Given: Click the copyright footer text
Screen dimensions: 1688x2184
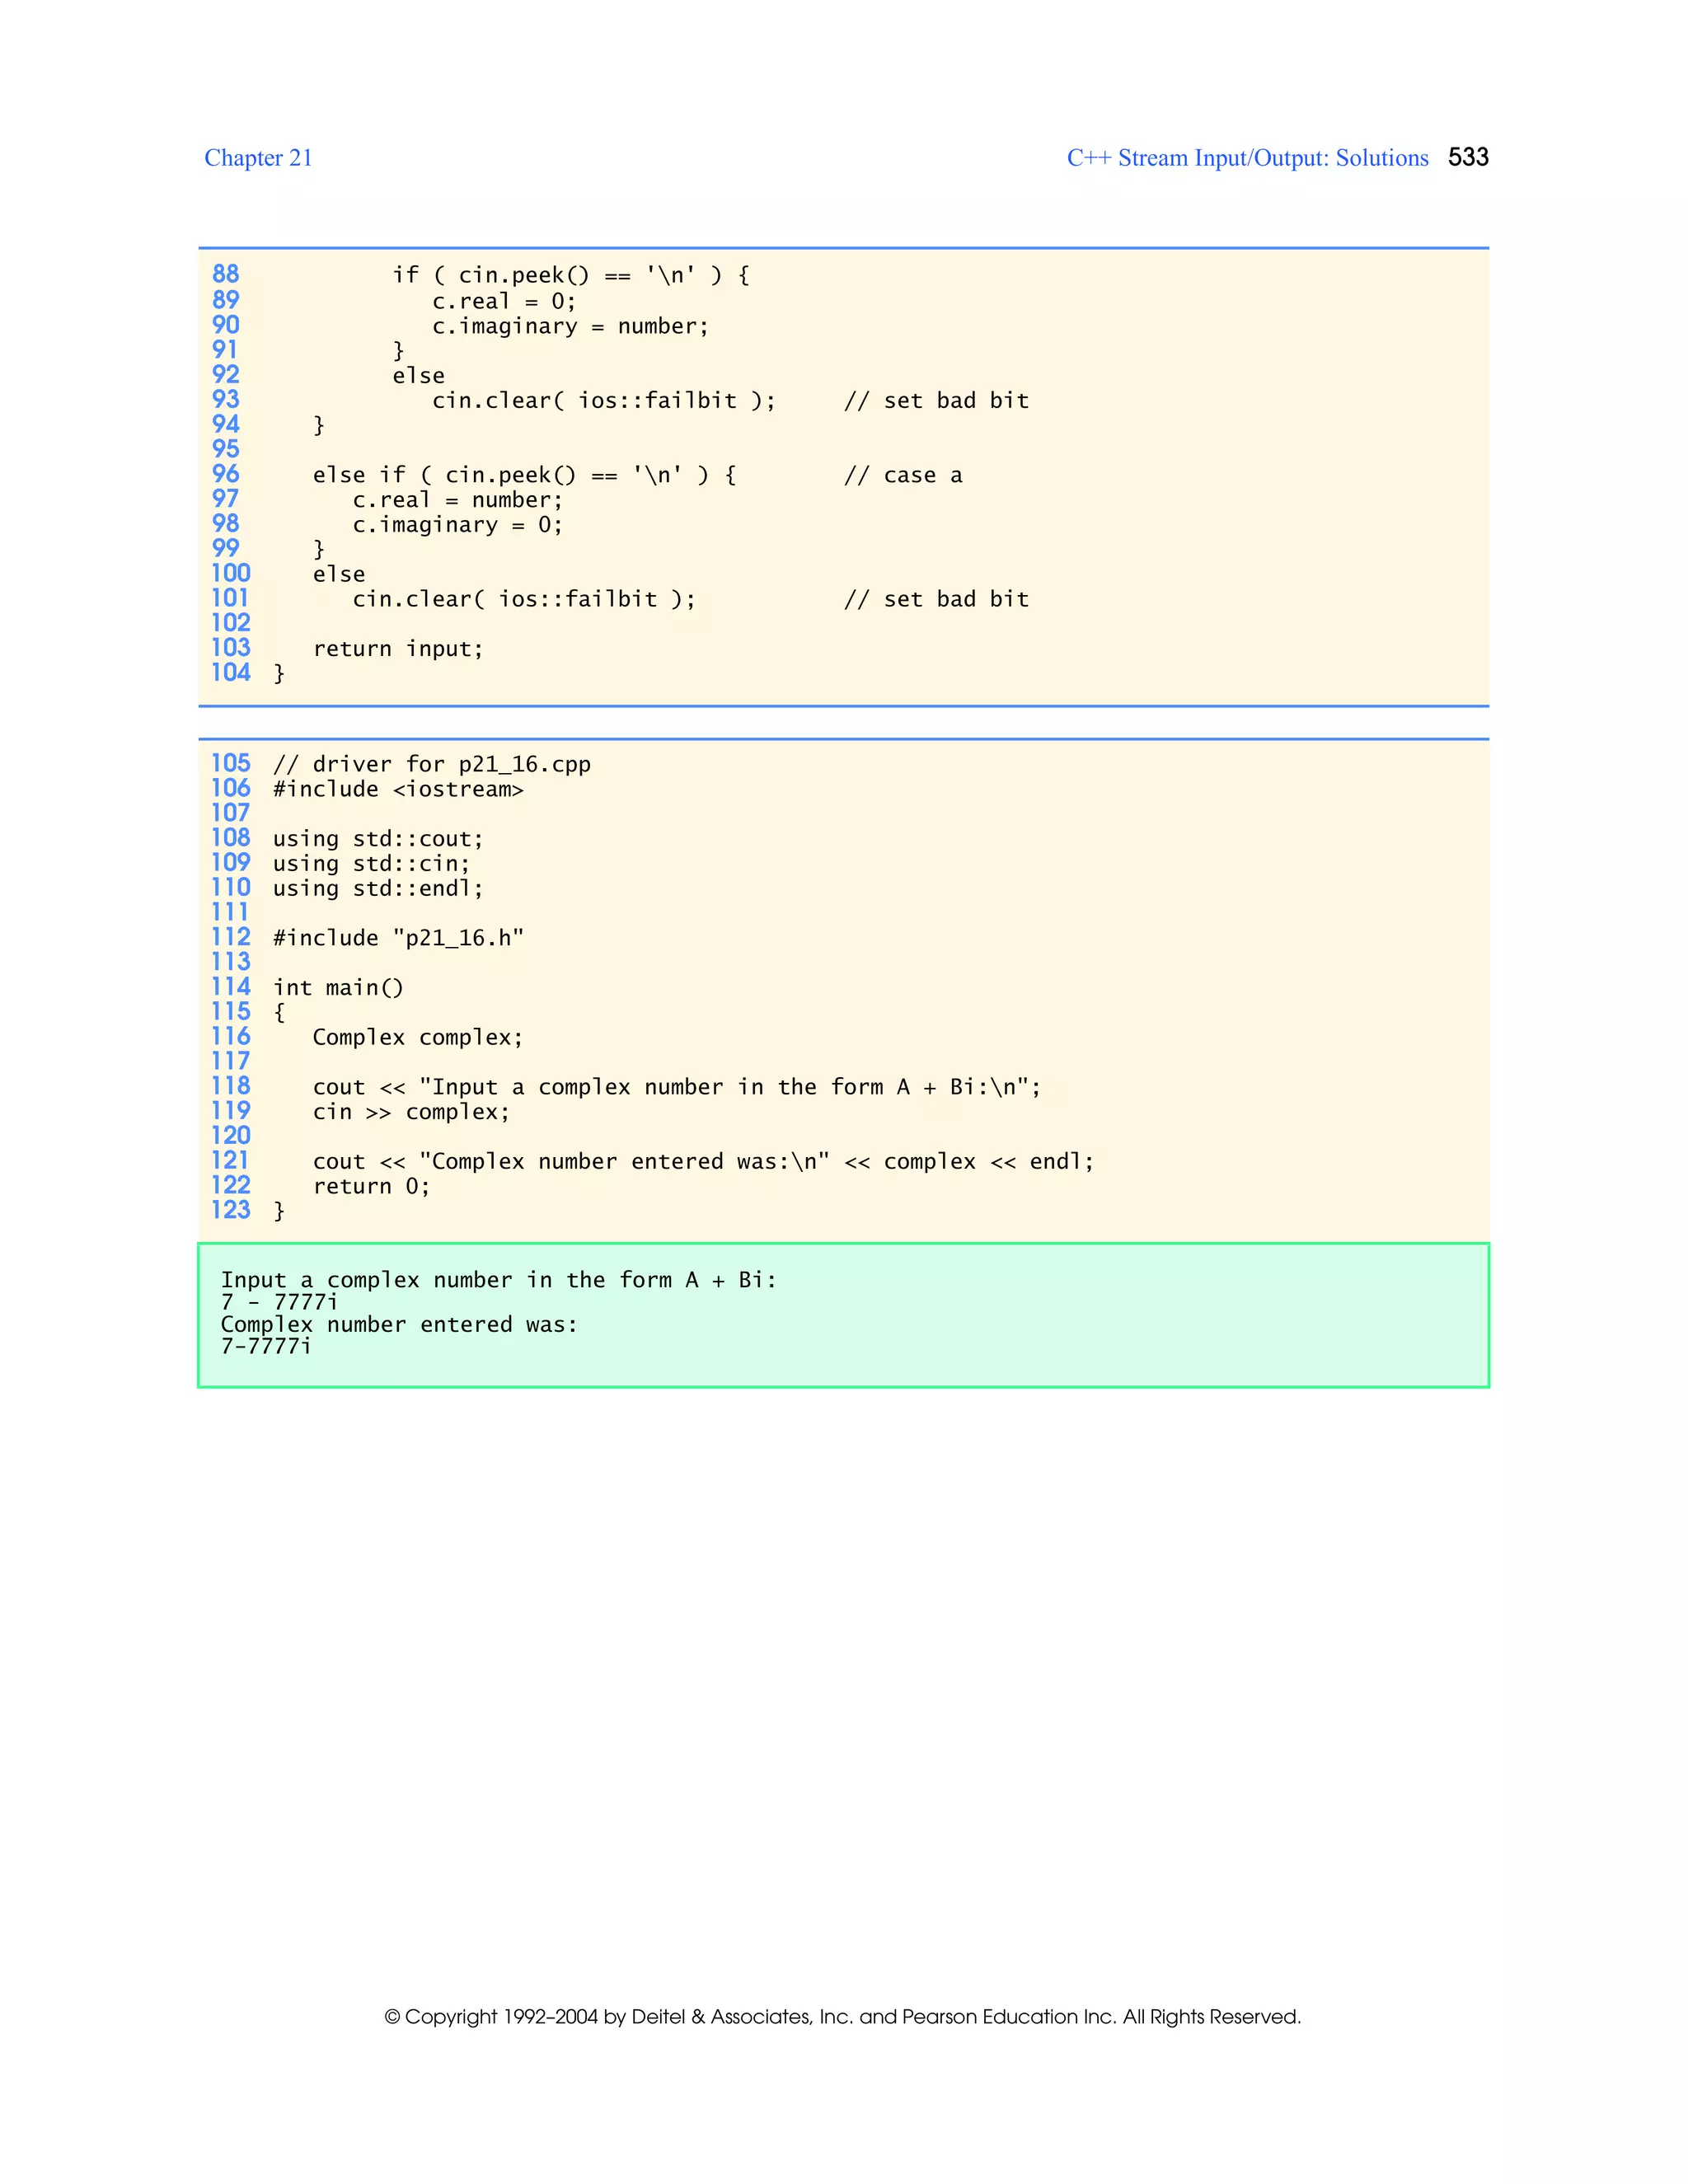Looking at the screenshot, I should (x=843, y=2016).
